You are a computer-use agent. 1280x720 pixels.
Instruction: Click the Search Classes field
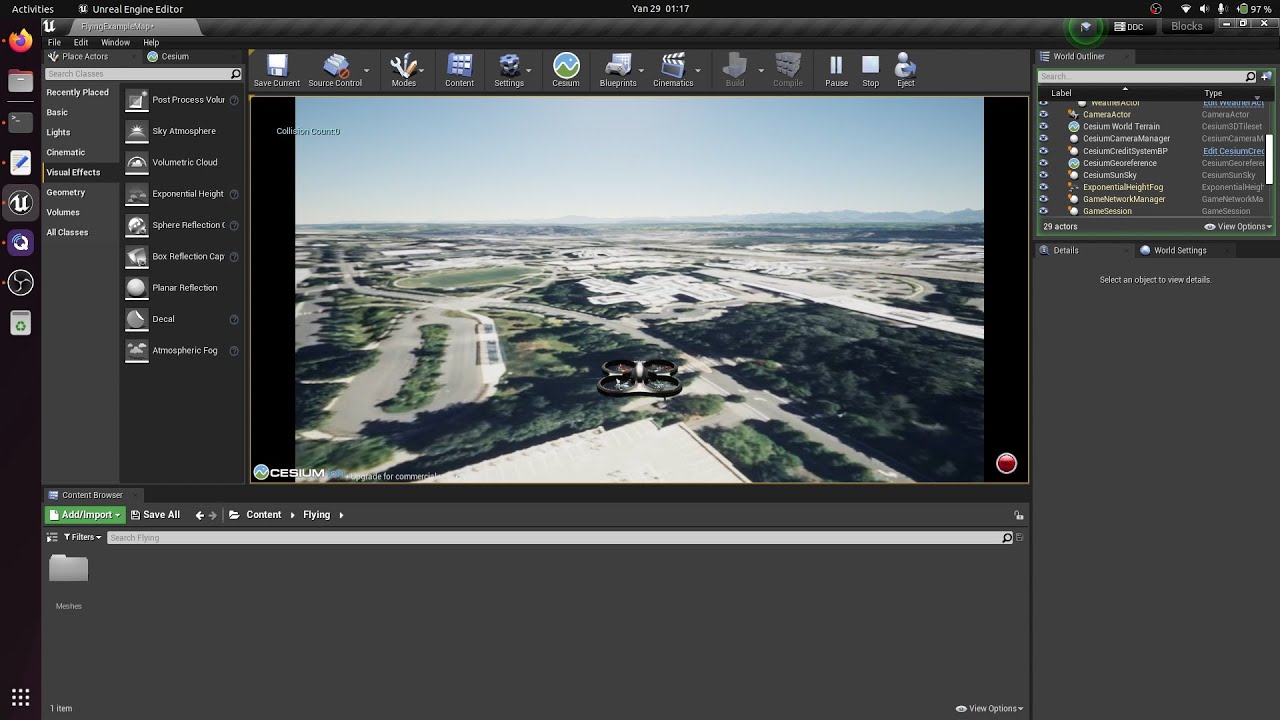(x=144, y=74)
